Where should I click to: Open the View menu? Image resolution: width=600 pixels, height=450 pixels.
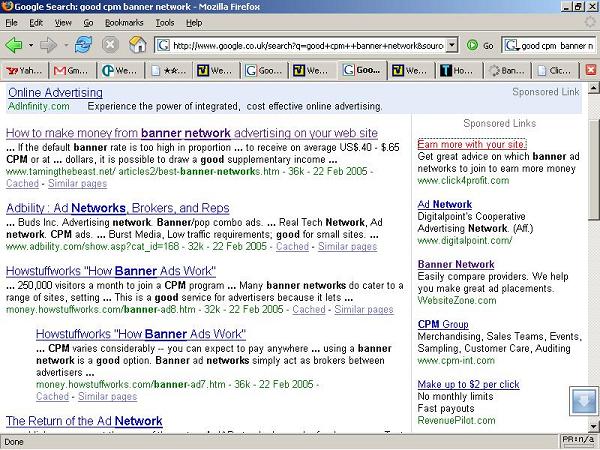pyautogui.click(x=63, y=23)
